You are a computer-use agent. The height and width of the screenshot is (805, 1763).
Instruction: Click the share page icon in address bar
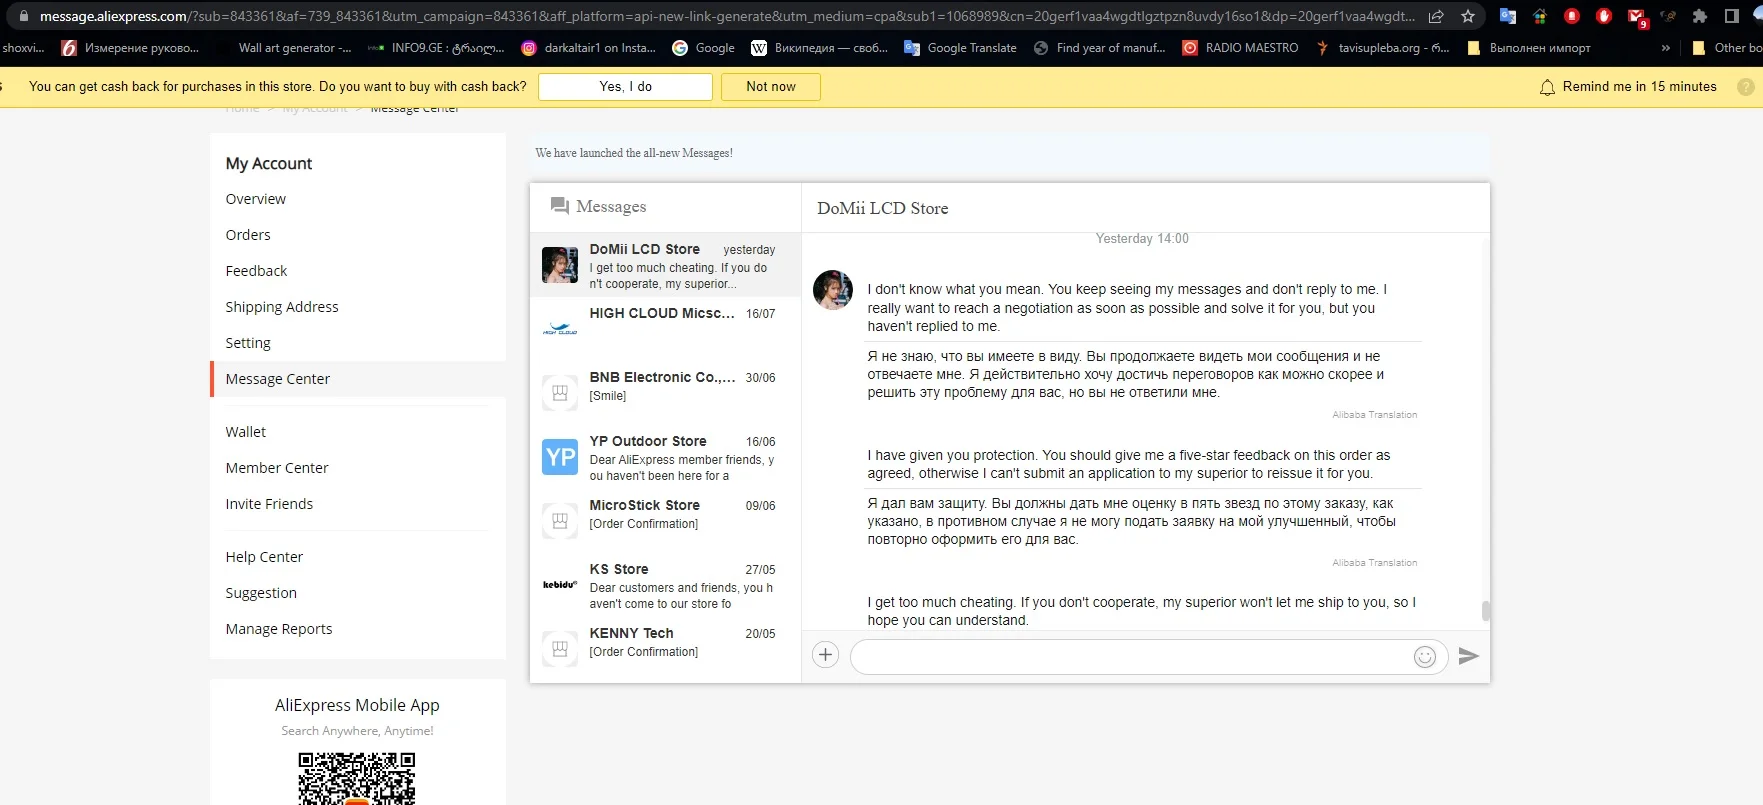1436,16
